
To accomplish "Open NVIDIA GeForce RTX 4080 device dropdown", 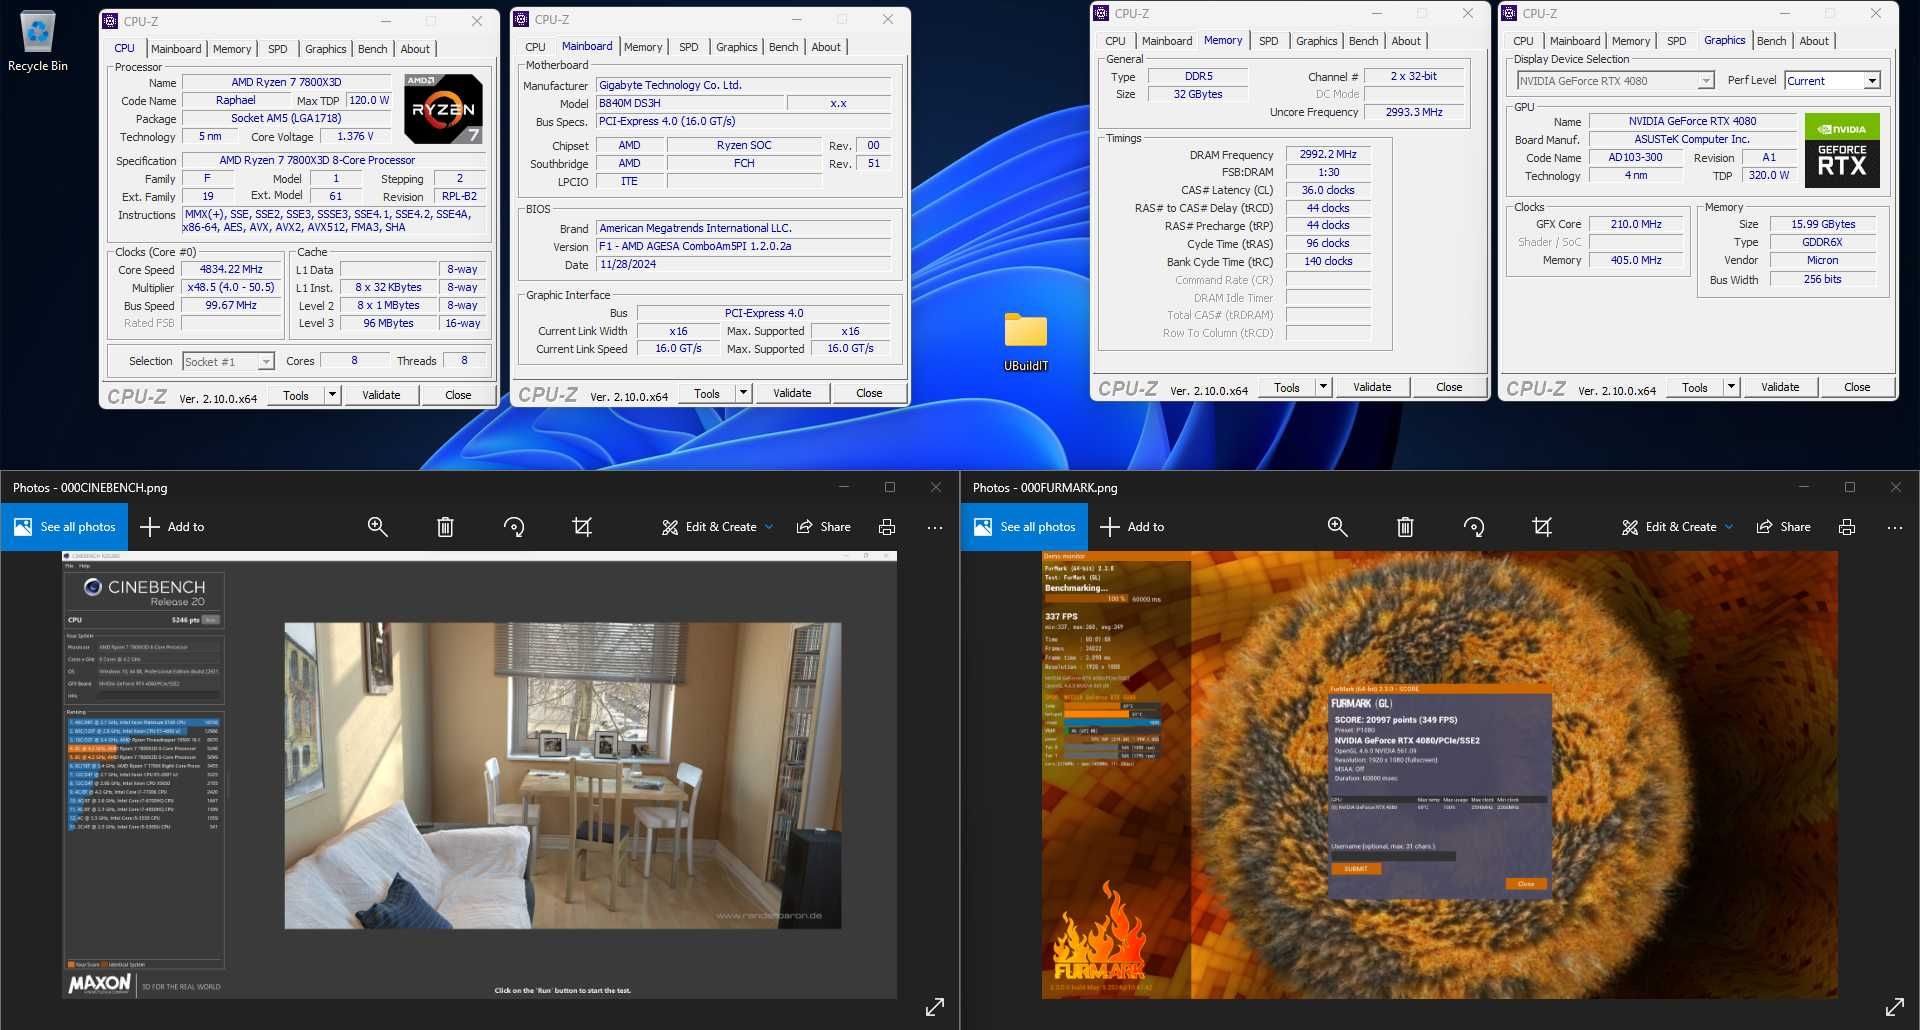I will coord(1615,81).
